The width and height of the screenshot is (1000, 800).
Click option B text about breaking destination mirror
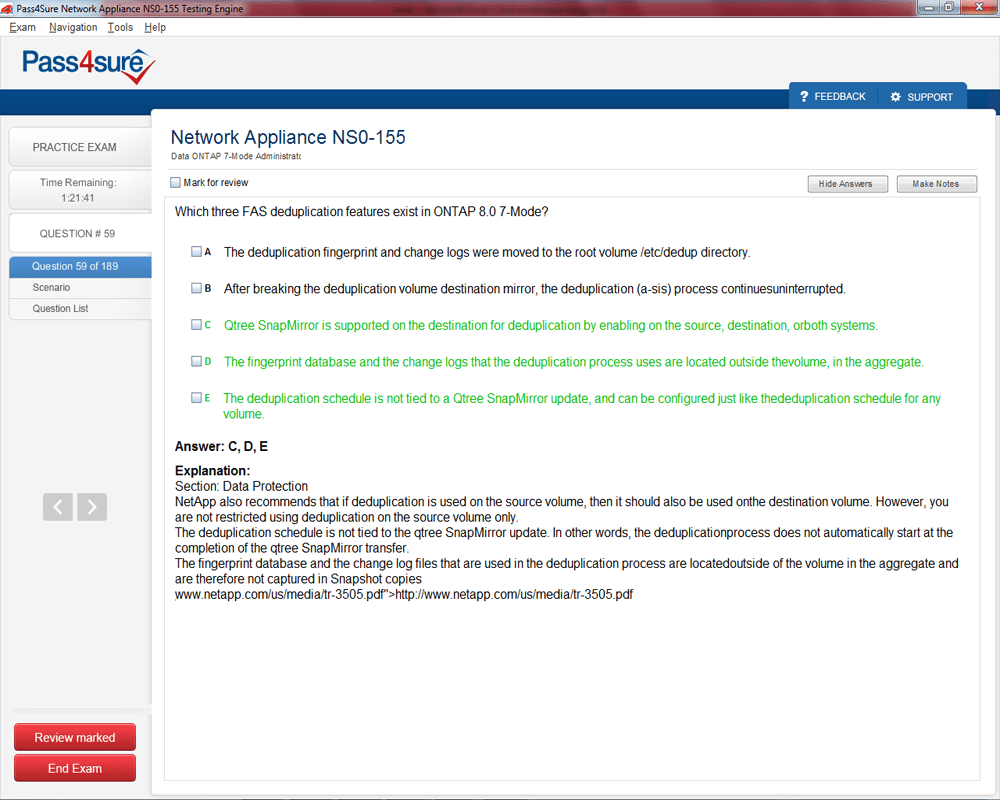(534, 289)
